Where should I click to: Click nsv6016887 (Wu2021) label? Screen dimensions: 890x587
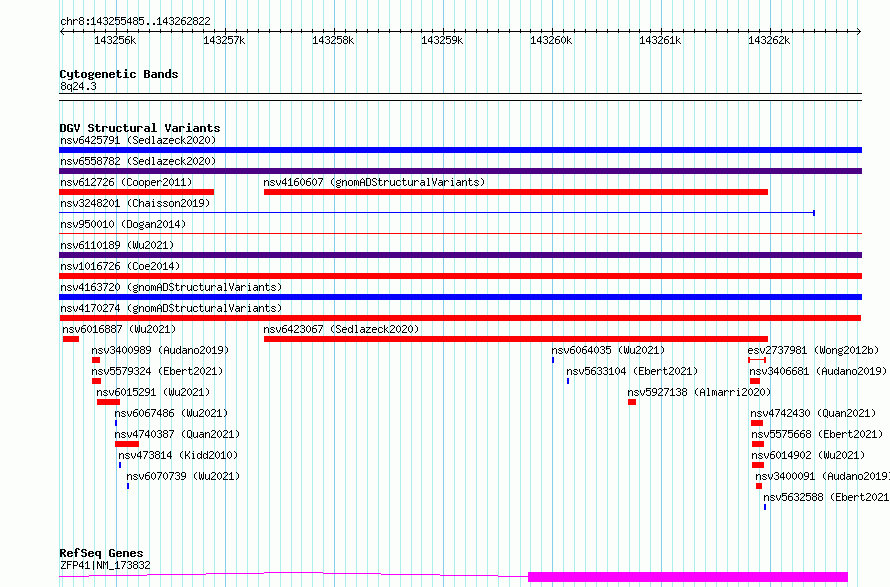[119, 329]
